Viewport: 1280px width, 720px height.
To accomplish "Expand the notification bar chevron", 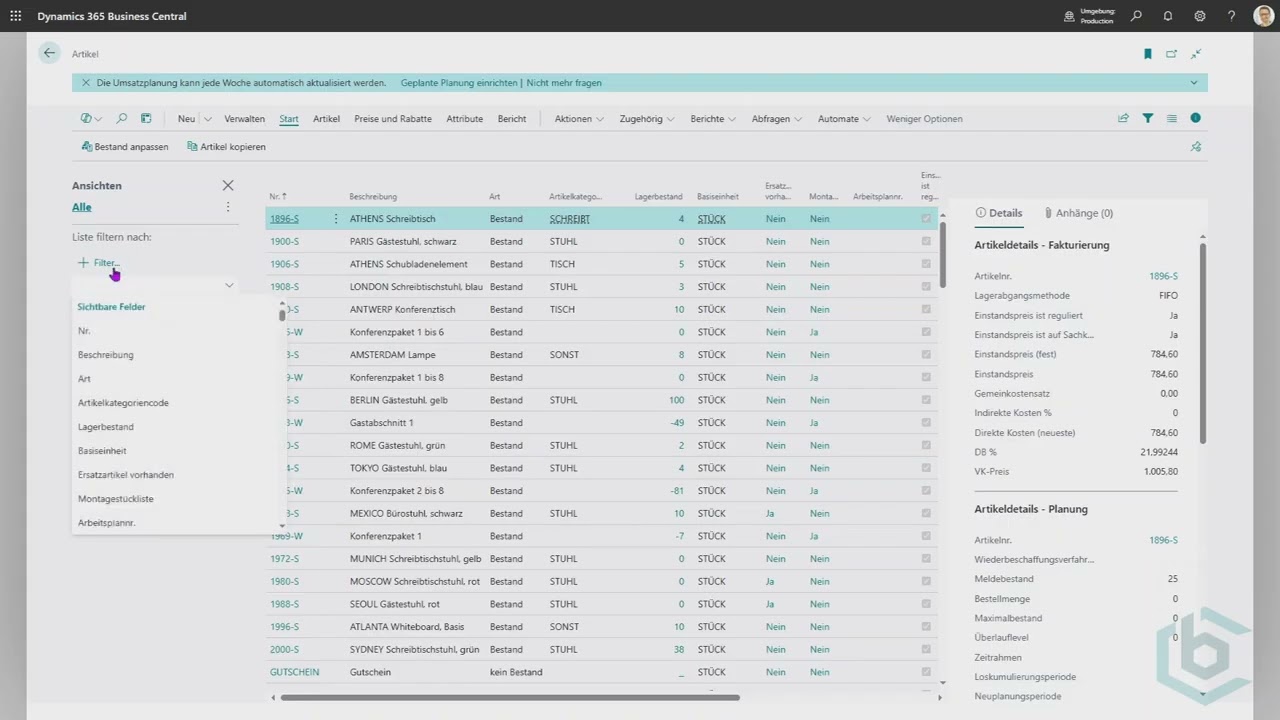I will pos(1194,83).
